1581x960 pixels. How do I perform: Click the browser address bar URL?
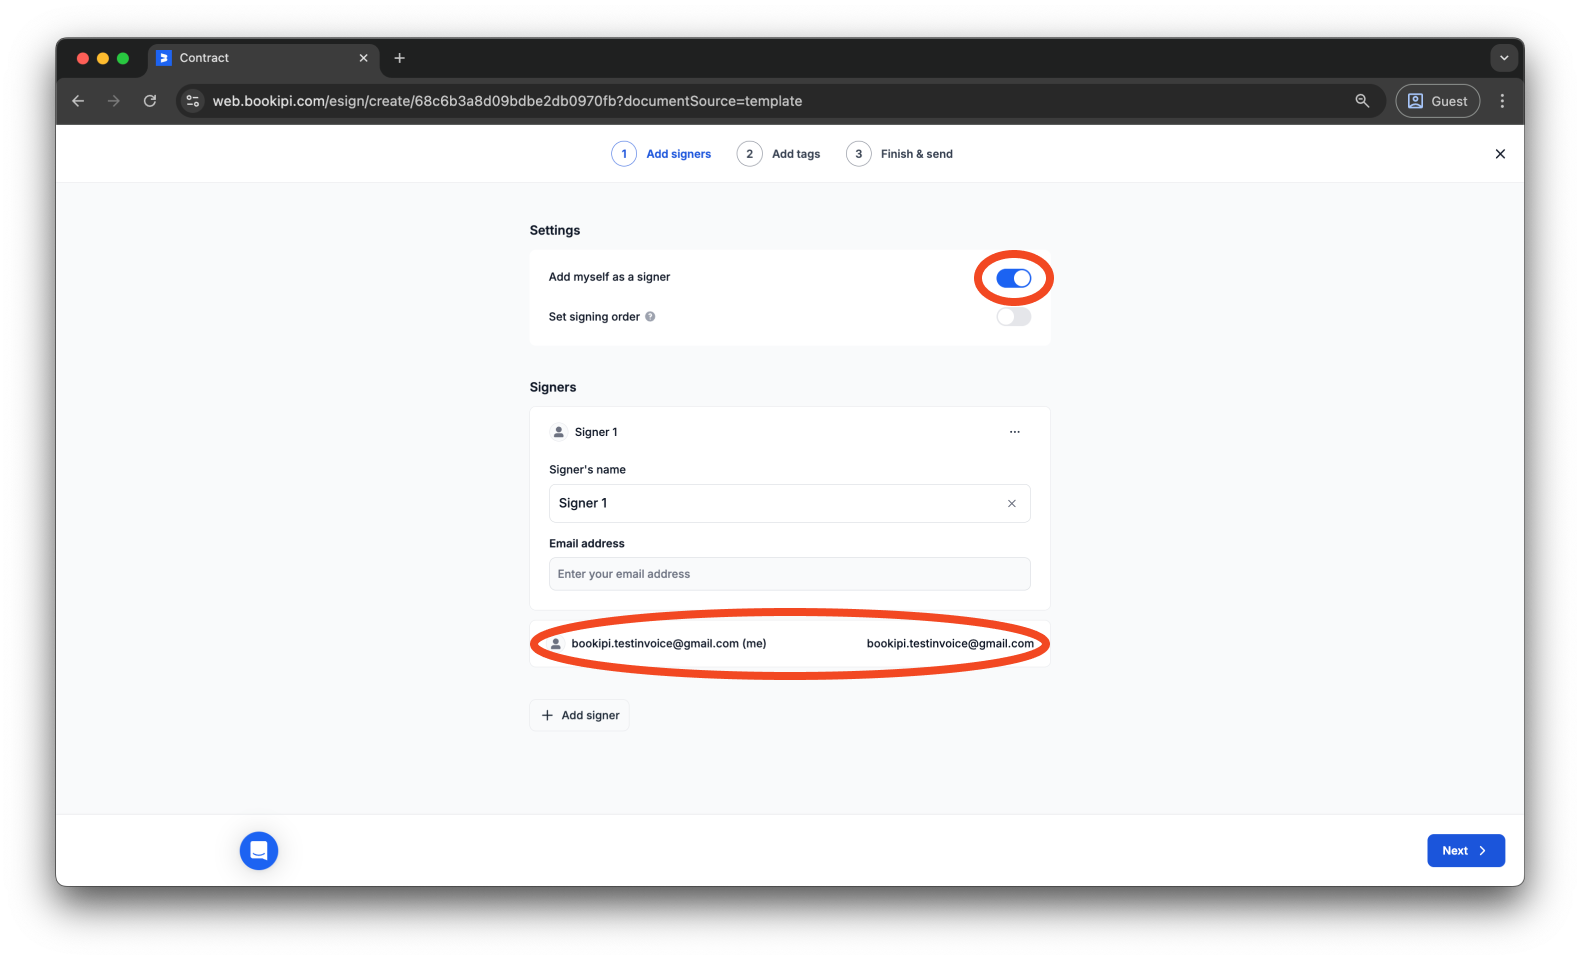point(507,101)
